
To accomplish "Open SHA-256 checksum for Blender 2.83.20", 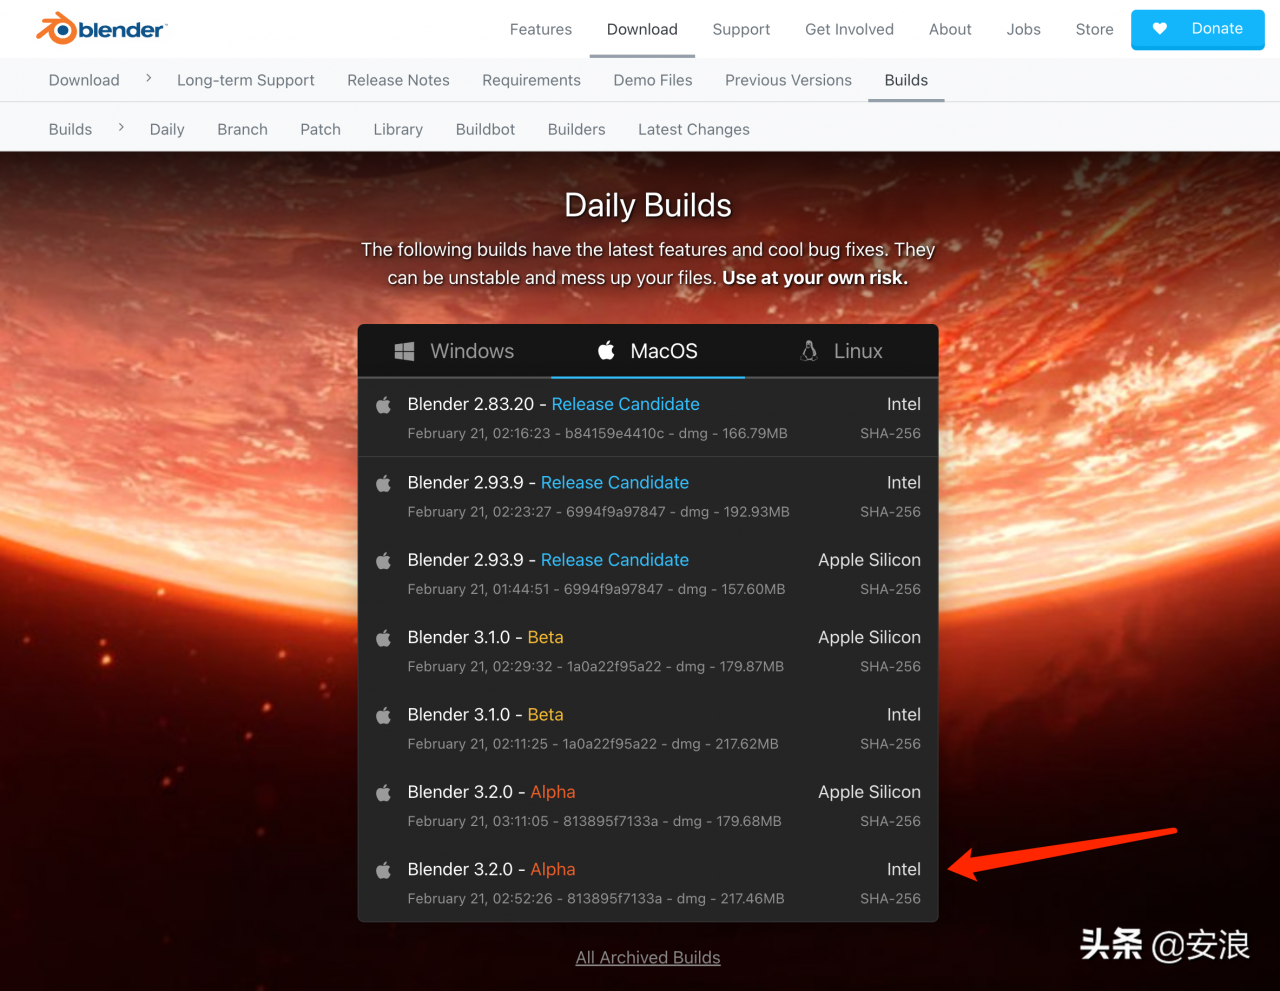I will 890,433.
